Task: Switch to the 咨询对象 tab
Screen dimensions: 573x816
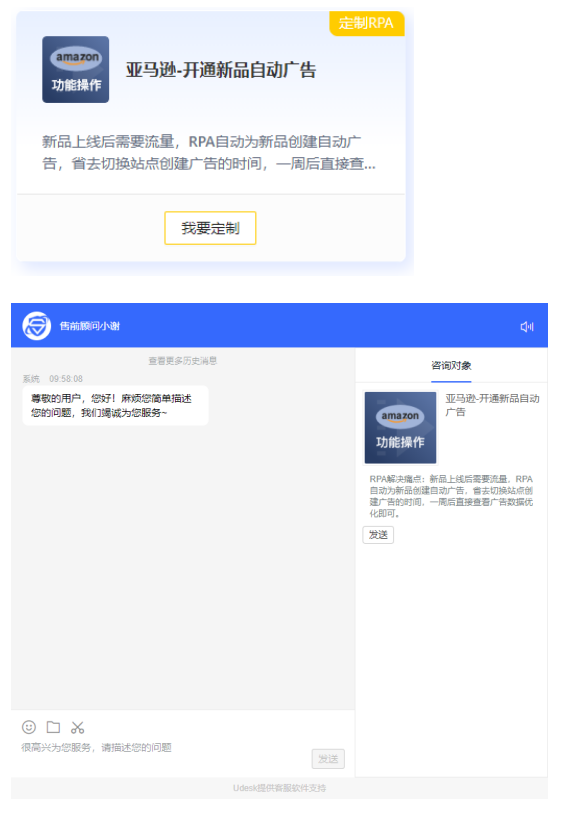Action: 451,365
